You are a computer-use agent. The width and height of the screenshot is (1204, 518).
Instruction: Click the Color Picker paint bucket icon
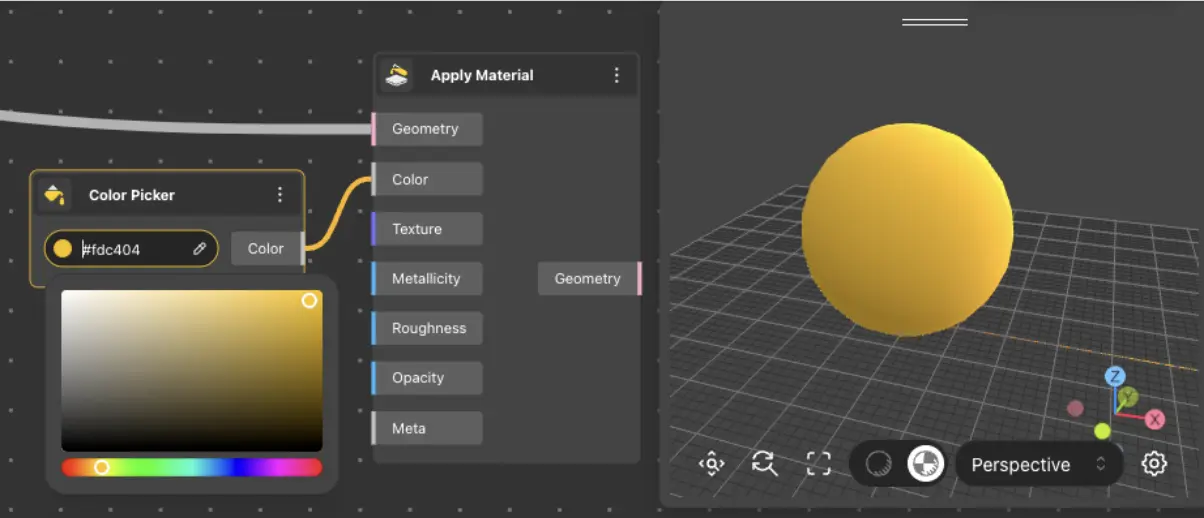[x=55, y=194]
